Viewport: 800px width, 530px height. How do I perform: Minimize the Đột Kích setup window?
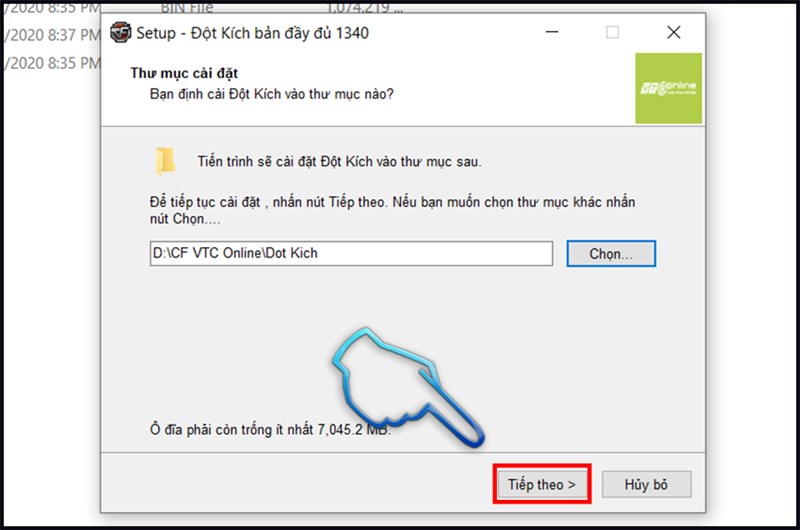tap(552, 32)
